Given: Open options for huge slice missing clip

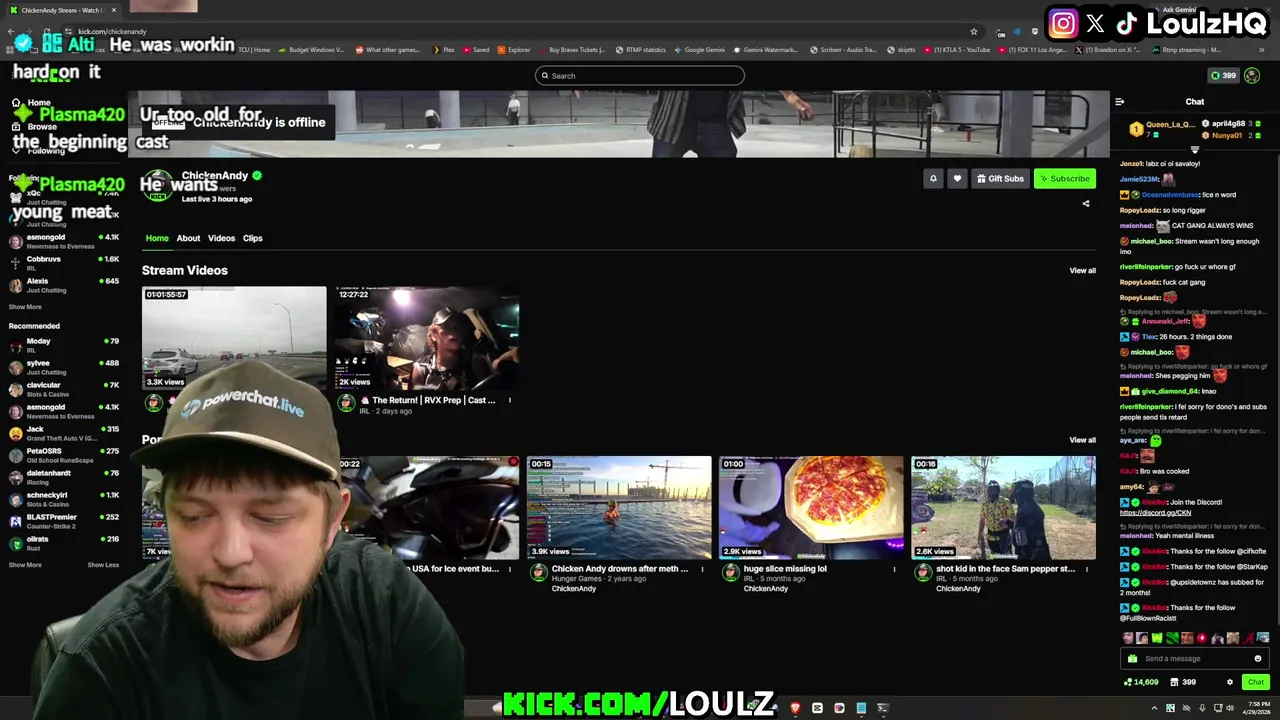Looking at the screenshot, I should tap(894, 569).
